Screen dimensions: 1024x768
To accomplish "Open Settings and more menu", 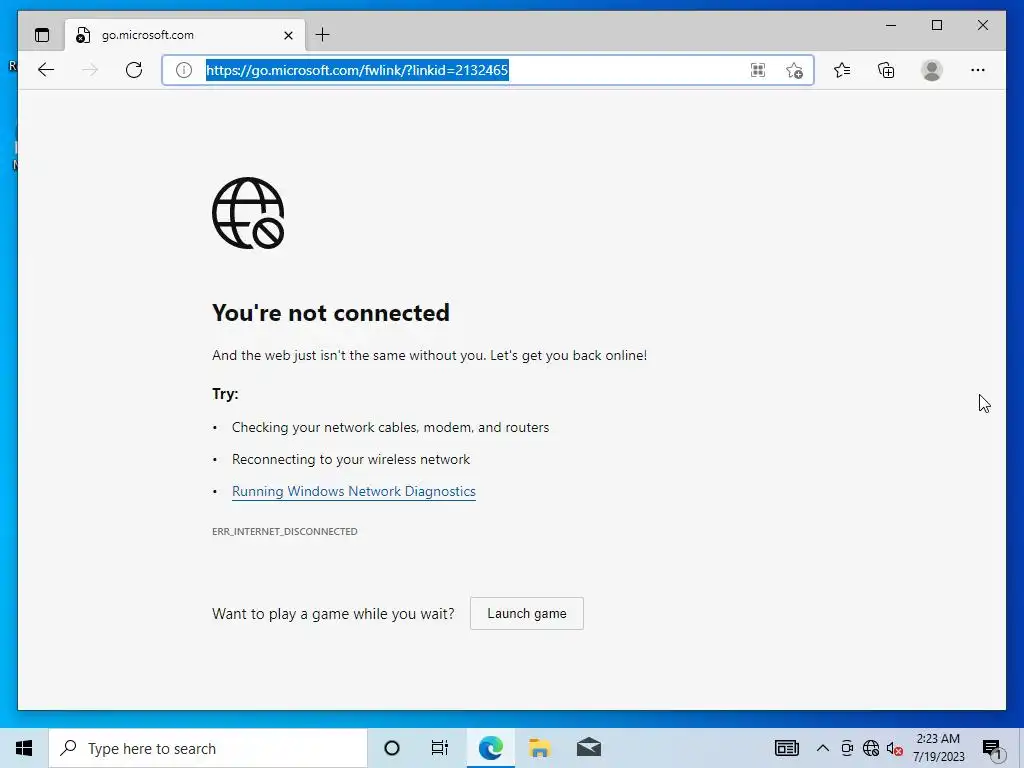I will (x=978, y=70).
